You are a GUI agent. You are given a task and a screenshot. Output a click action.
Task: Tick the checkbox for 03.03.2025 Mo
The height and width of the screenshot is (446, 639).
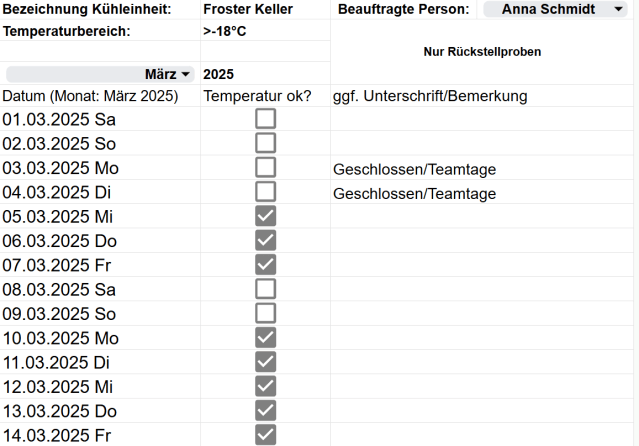tap(265, 168)
